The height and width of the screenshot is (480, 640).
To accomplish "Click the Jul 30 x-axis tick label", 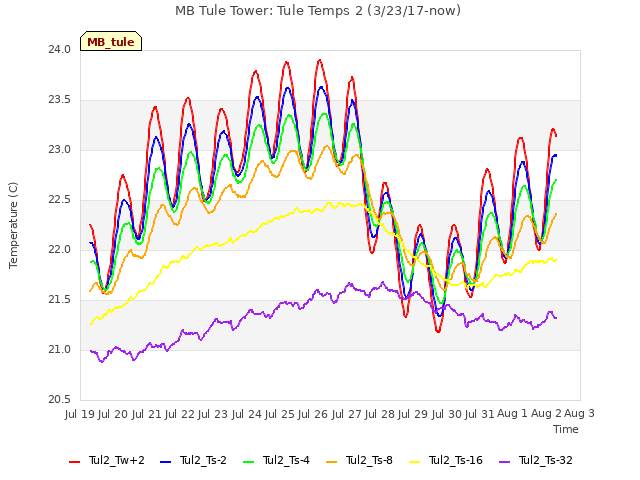I will tap(447, 414).
